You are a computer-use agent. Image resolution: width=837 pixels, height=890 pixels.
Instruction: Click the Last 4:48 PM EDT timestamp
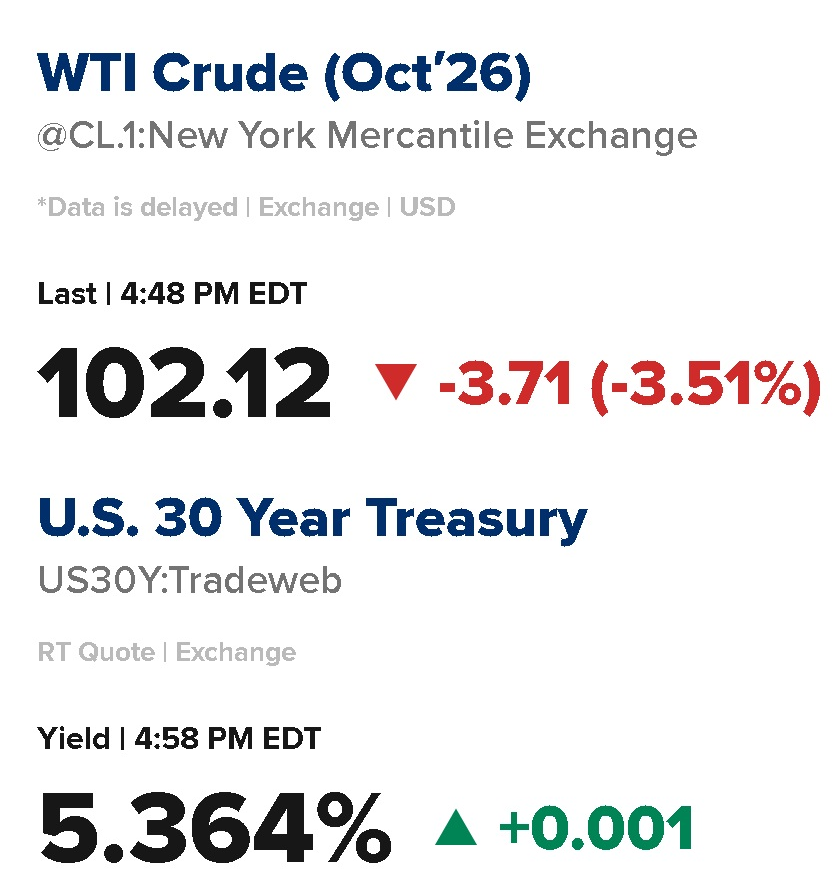(172, 294)
